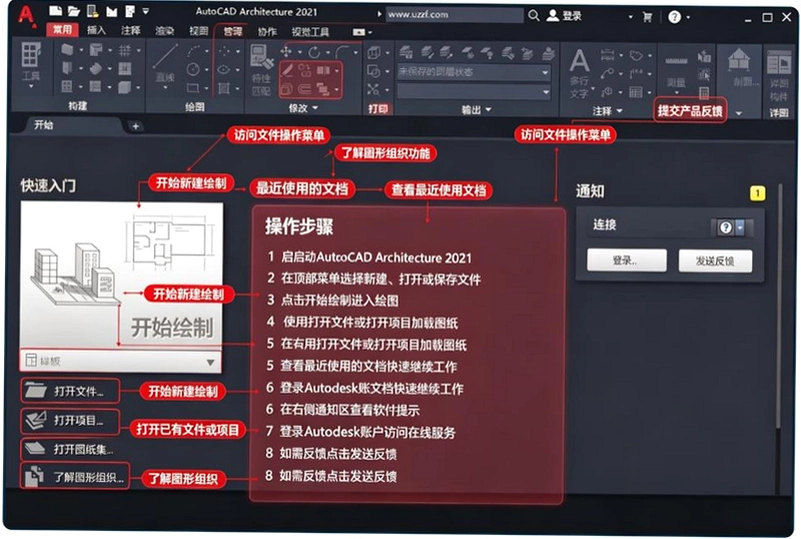
Task: Select the revision cloud icon in 注释 panel
Action: click(x=636, y=55)
